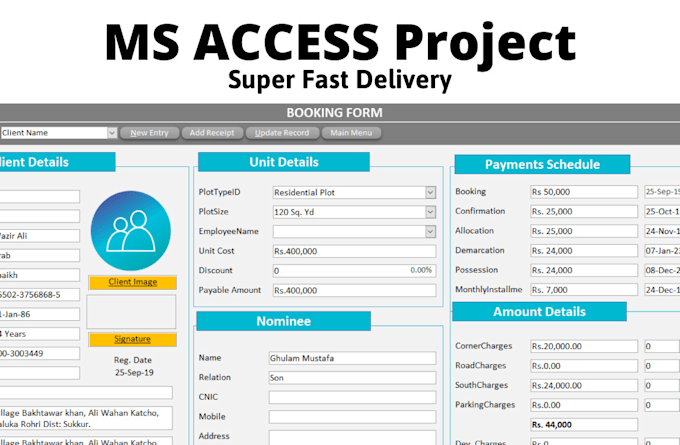Click the empty signature image box

[x=131, y=311]
